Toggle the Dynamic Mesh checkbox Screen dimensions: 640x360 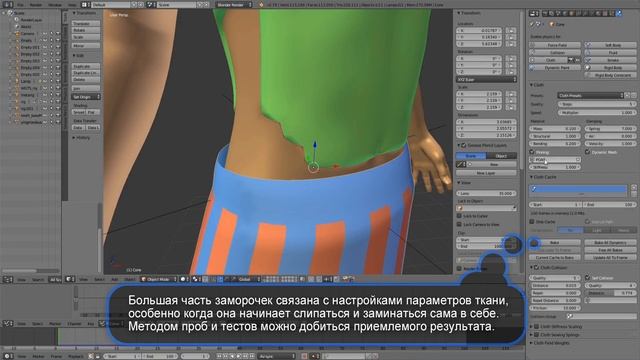coord(587,152)
